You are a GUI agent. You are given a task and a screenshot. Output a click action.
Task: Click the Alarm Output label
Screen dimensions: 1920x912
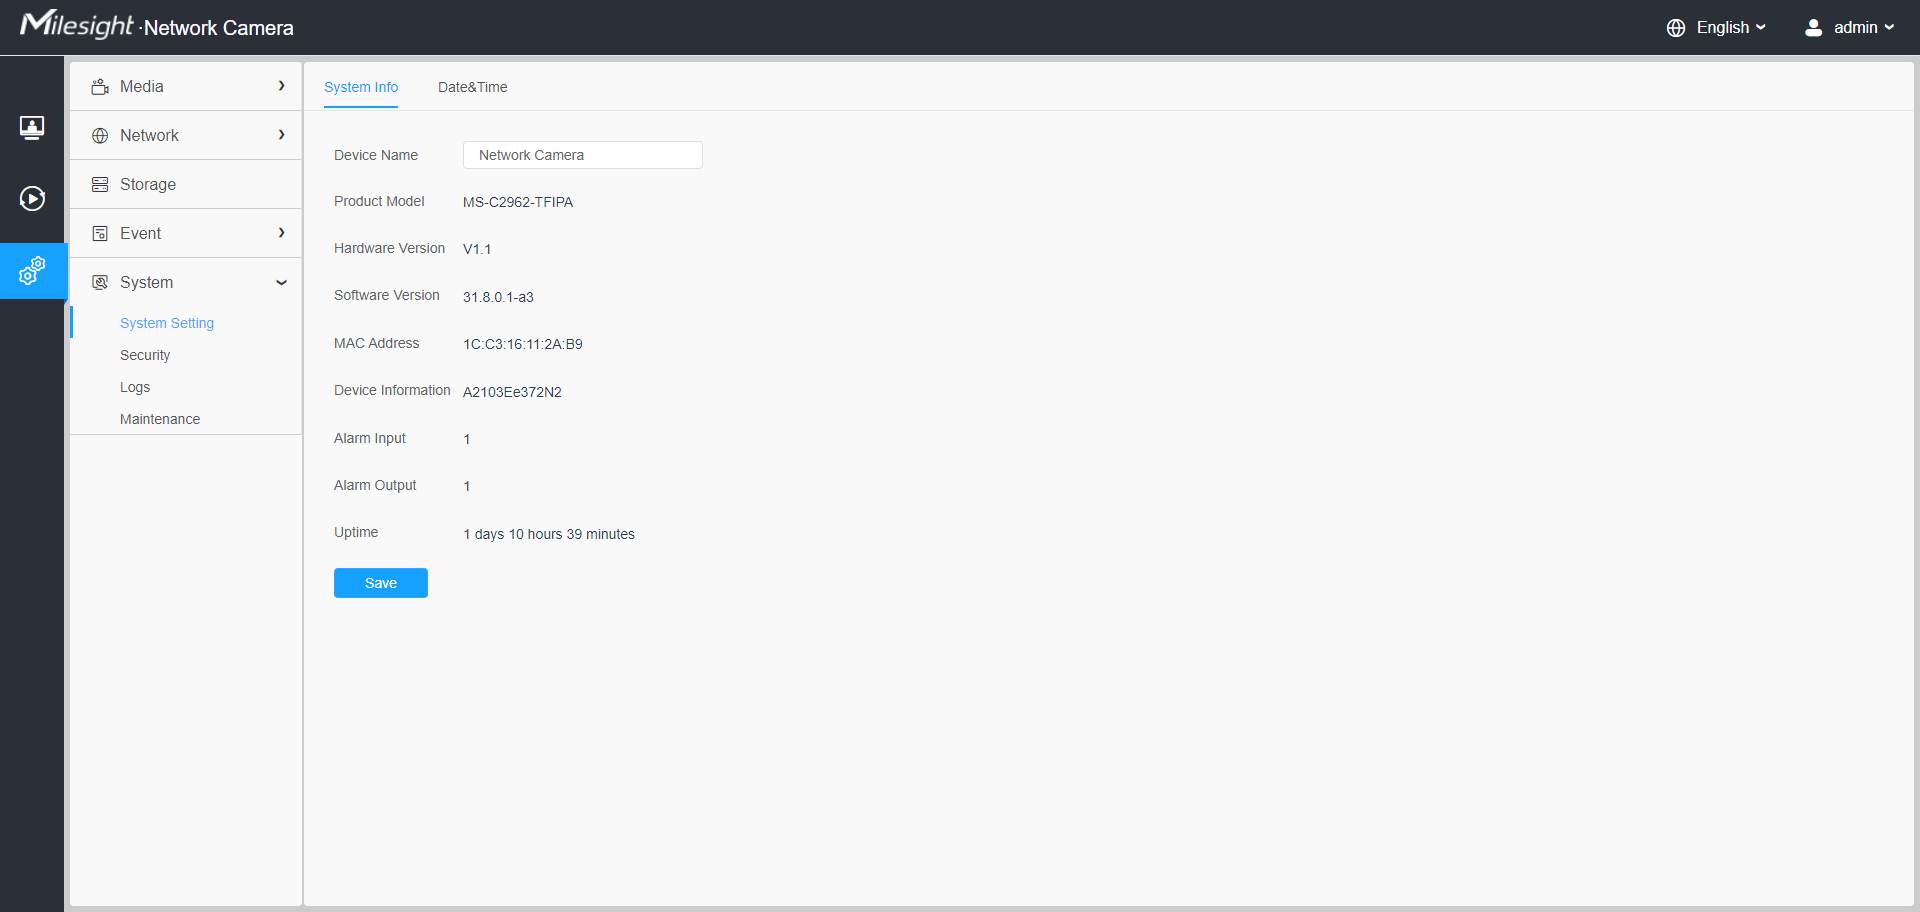pos(375,485)
